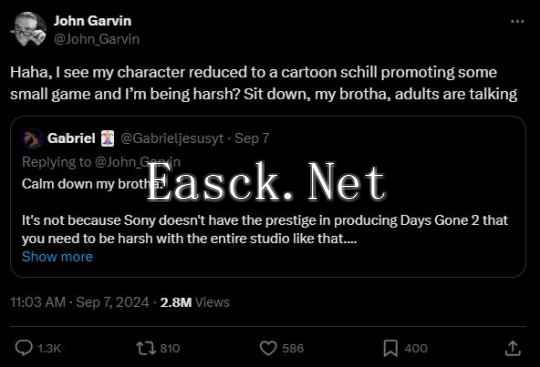
Task: Expand quoted tweet with Show more
Action: click(57, 257)
